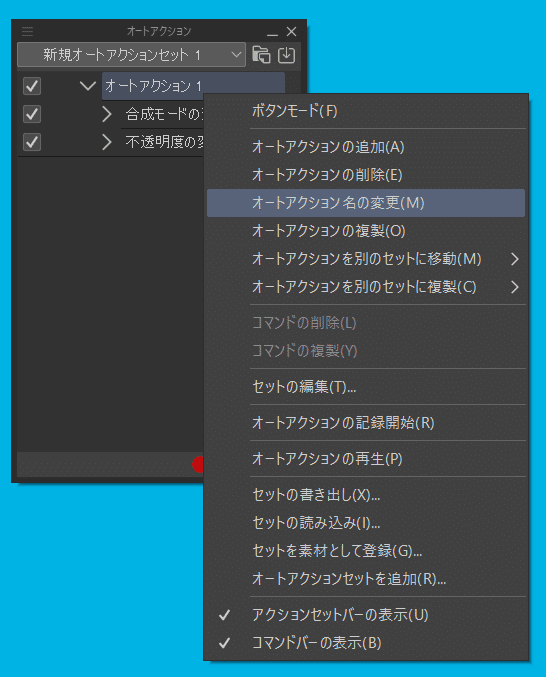
Task: Open 新規オートアクションセット 1 dropdown
Action: click(132, 55)
